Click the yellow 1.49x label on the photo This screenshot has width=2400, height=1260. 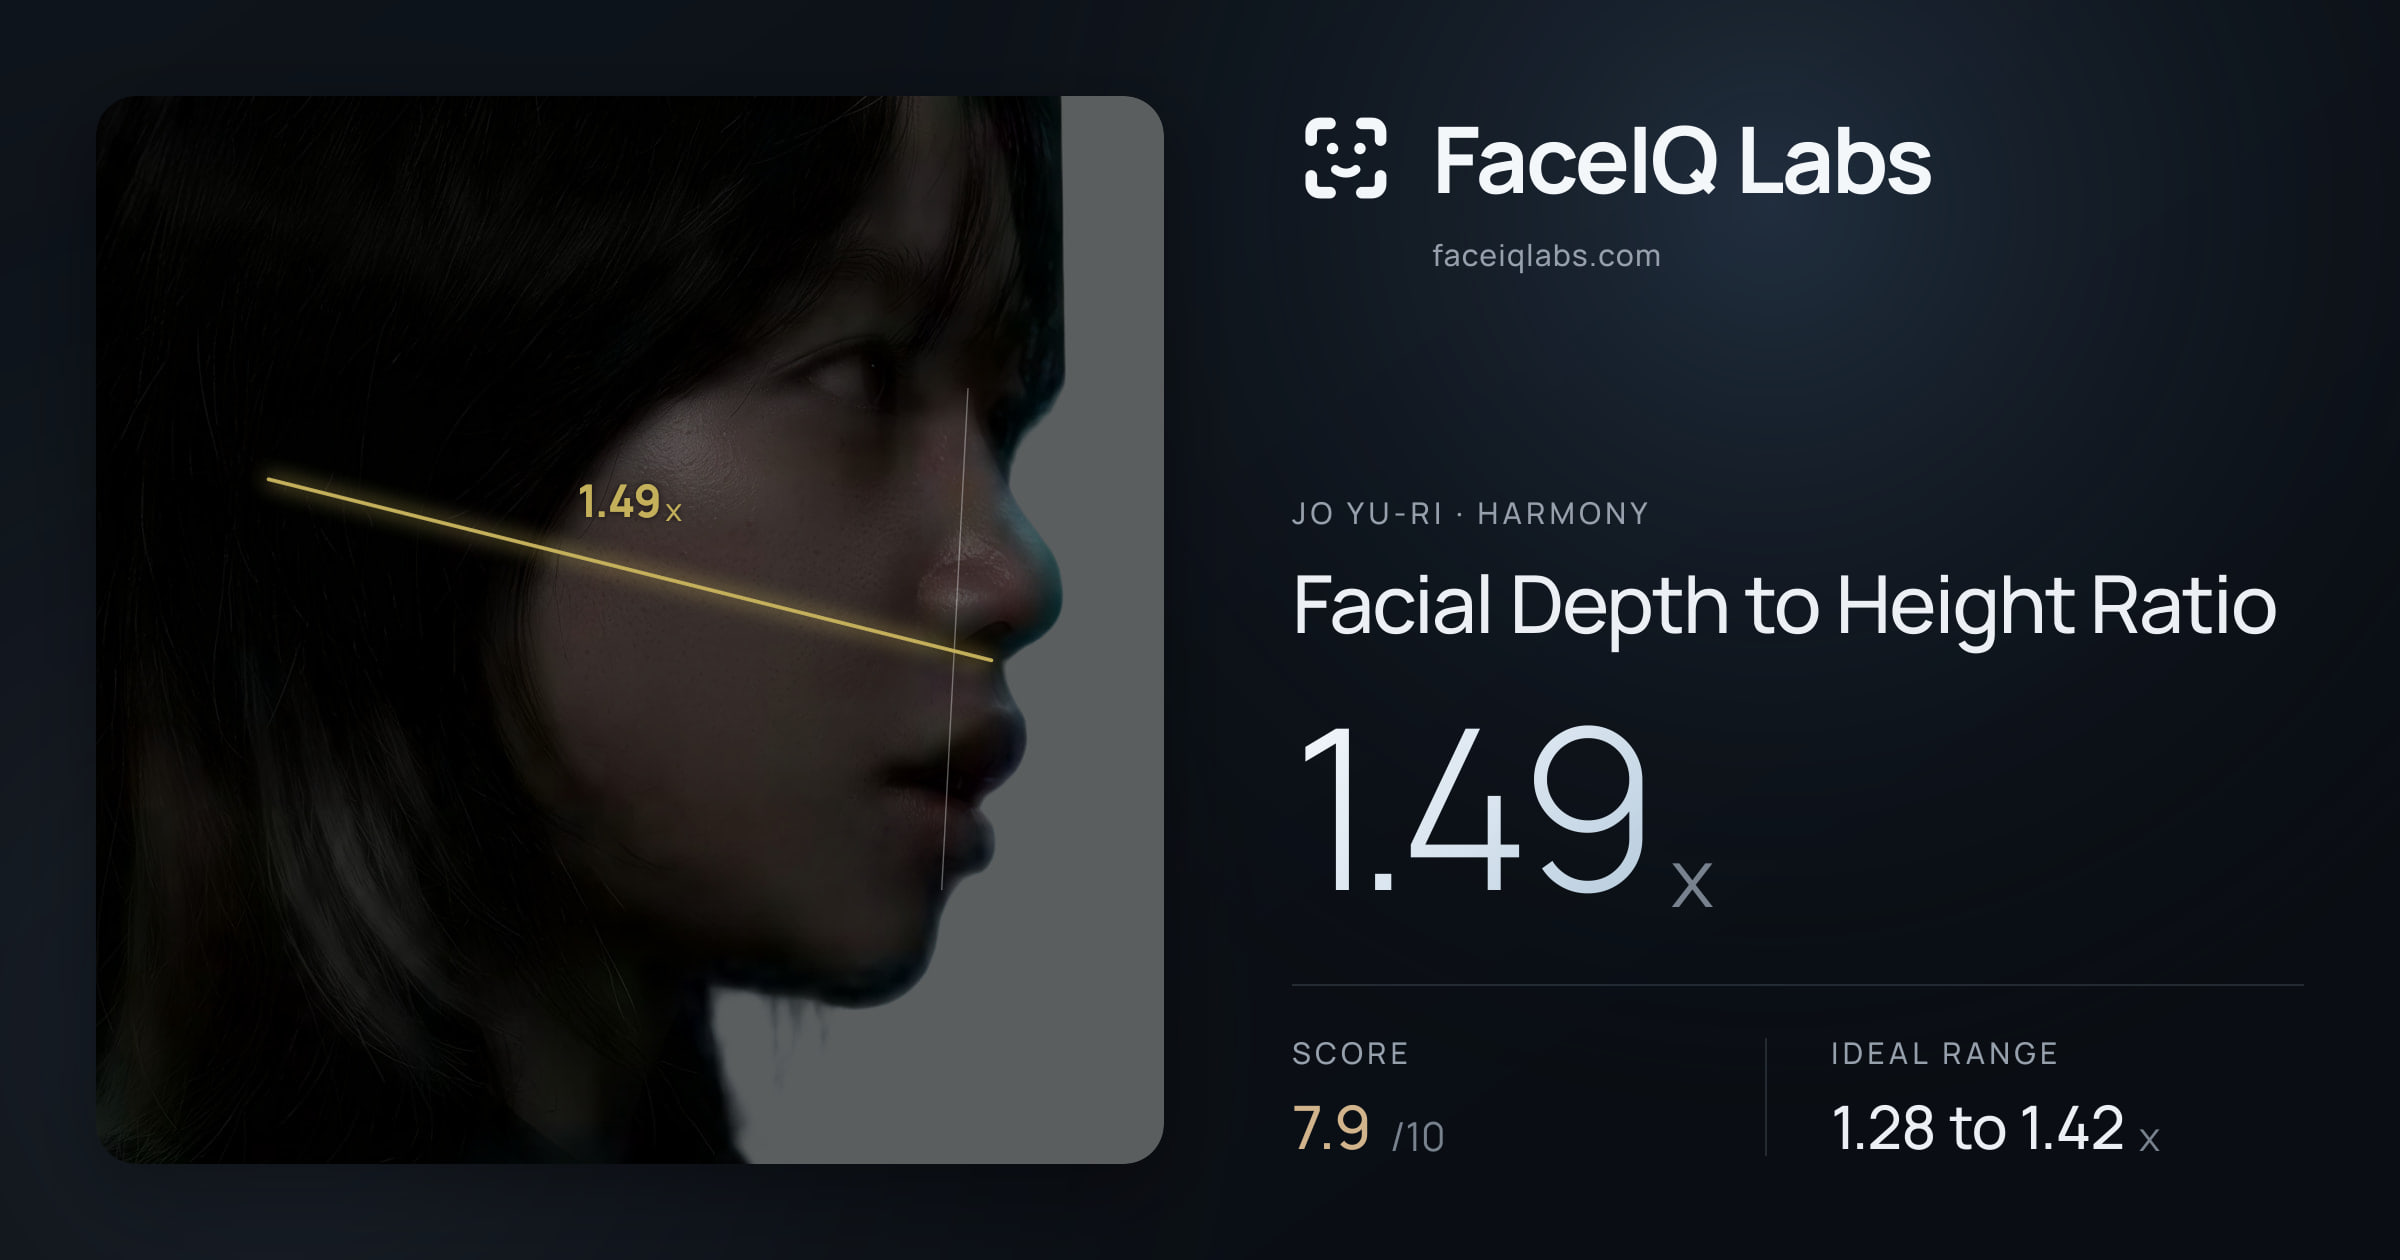(630, 502)
